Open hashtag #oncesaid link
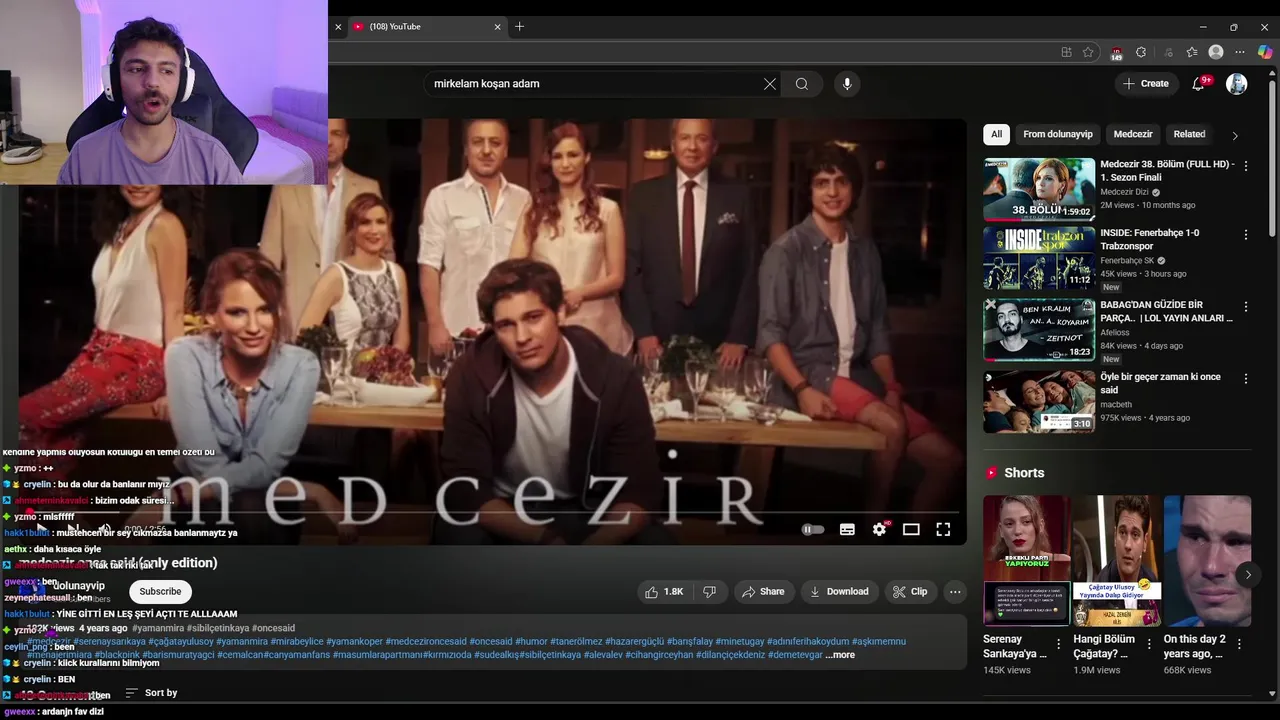The width and height of the screenshot is (1280, 720). point(273,629)
